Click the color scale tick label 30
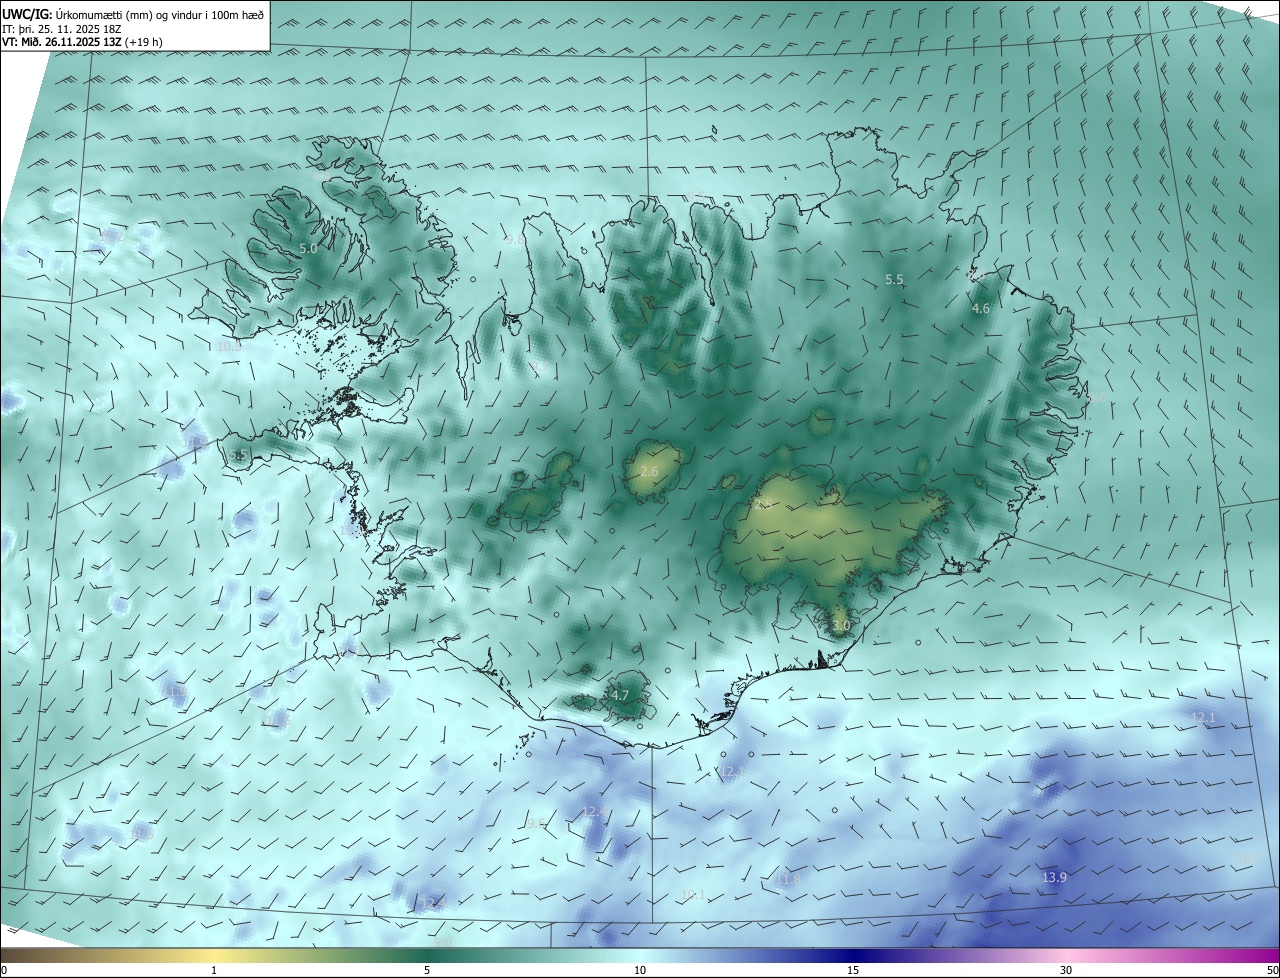 (1066, 970)
